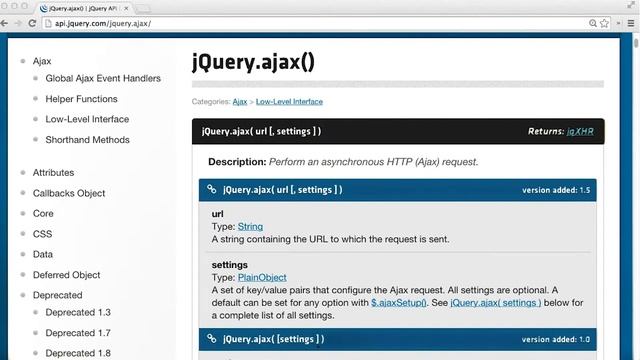Click the jQuery.ajax( [settings ] ) blue signature header
Viewport: 640px width, 360px height.
coord(398,339)
